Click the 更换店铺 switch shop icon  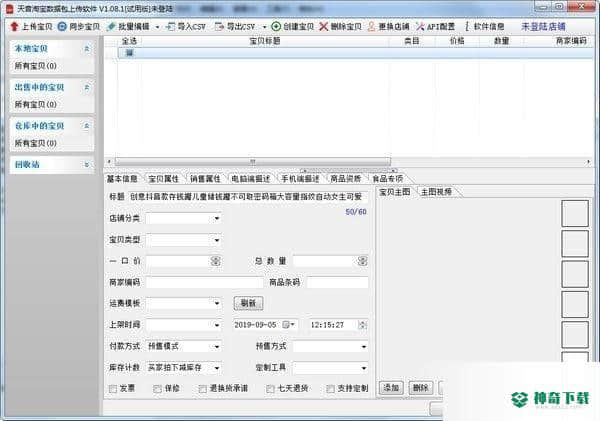[x=371, y=26]
